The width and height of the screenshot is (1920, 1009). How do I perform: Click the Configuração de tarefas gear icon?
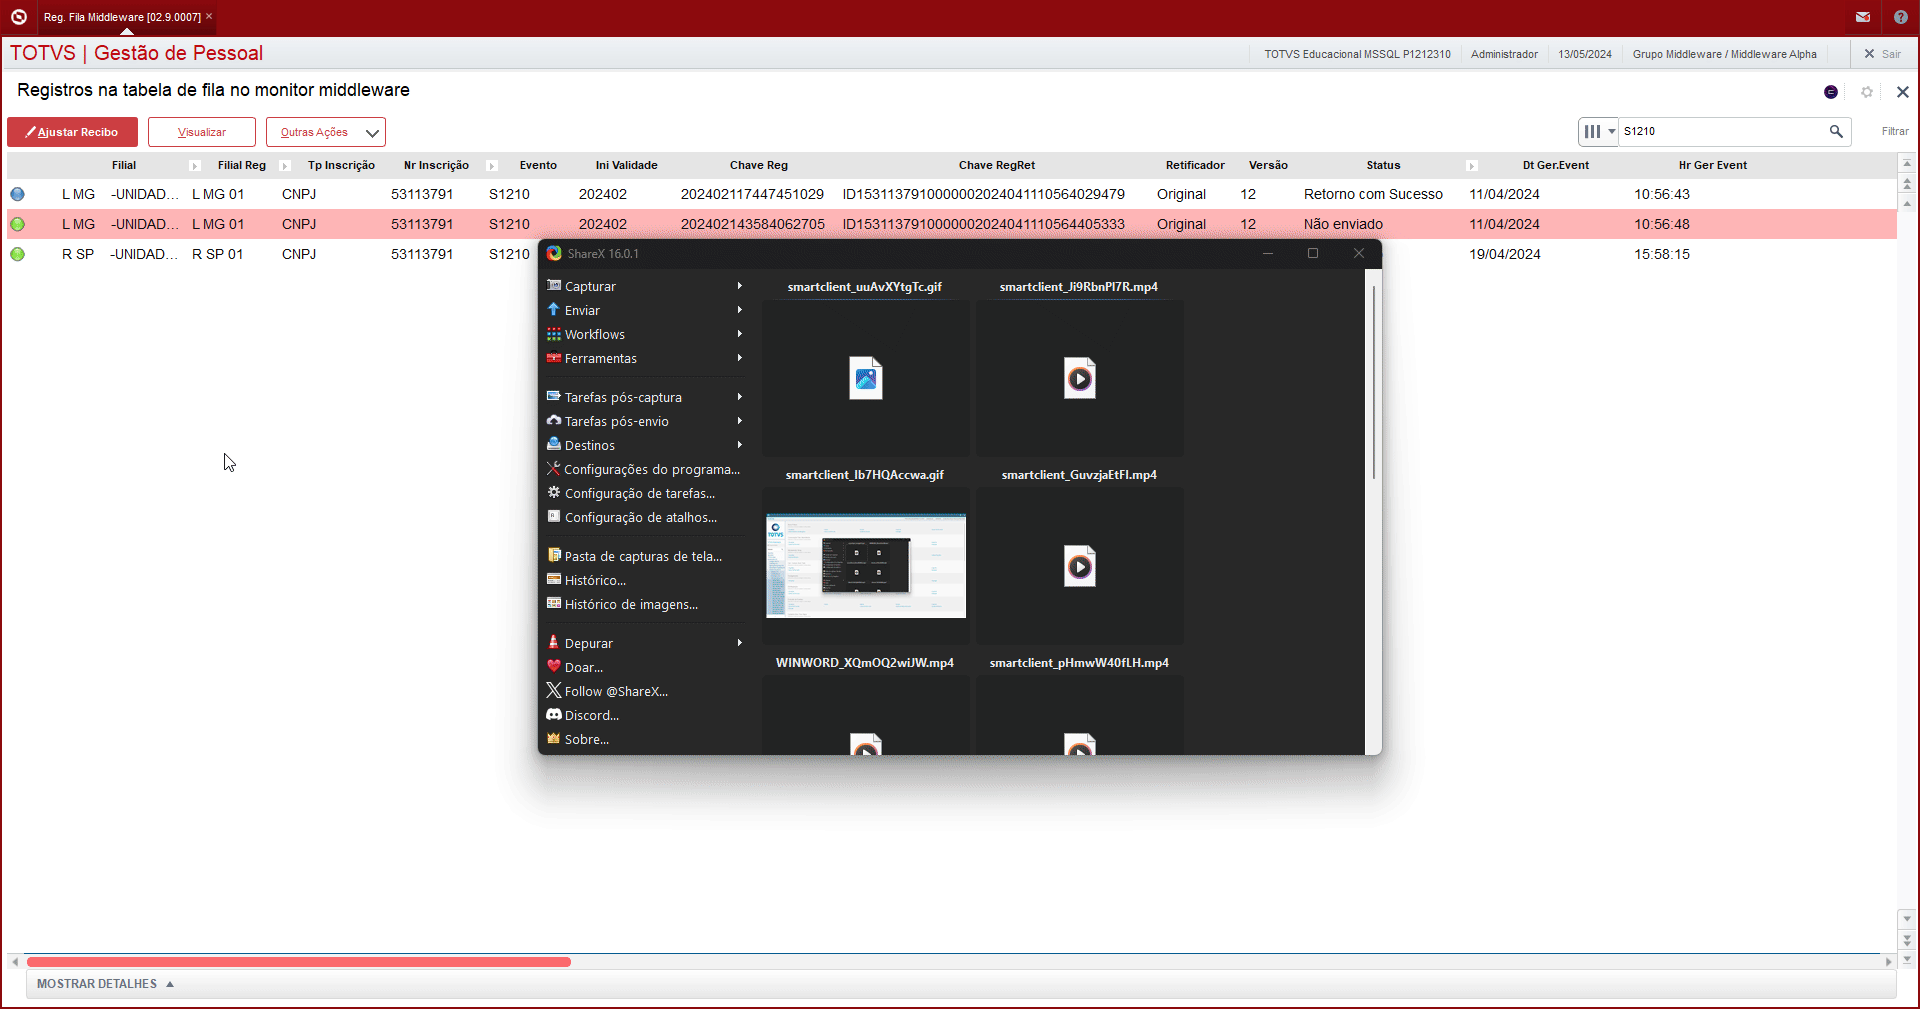click(553, 492)
